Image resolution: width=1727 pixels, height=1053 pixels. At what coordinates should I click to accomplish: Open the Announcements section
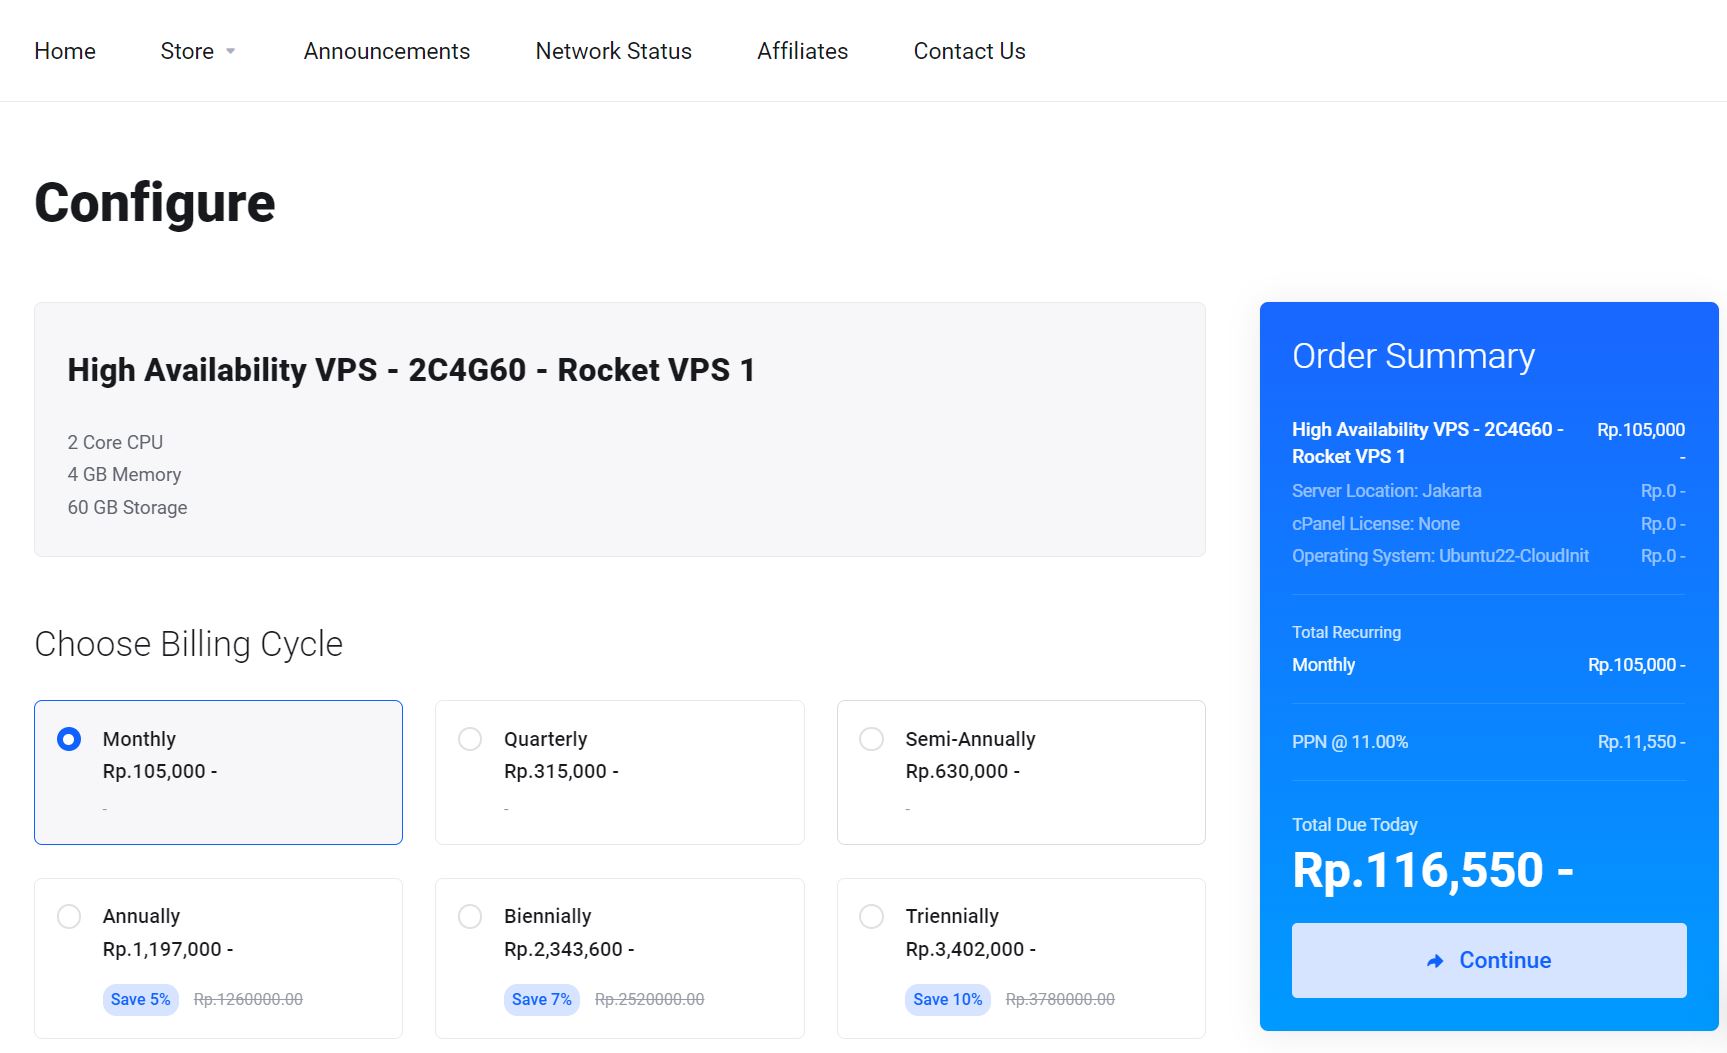(387, 51)
